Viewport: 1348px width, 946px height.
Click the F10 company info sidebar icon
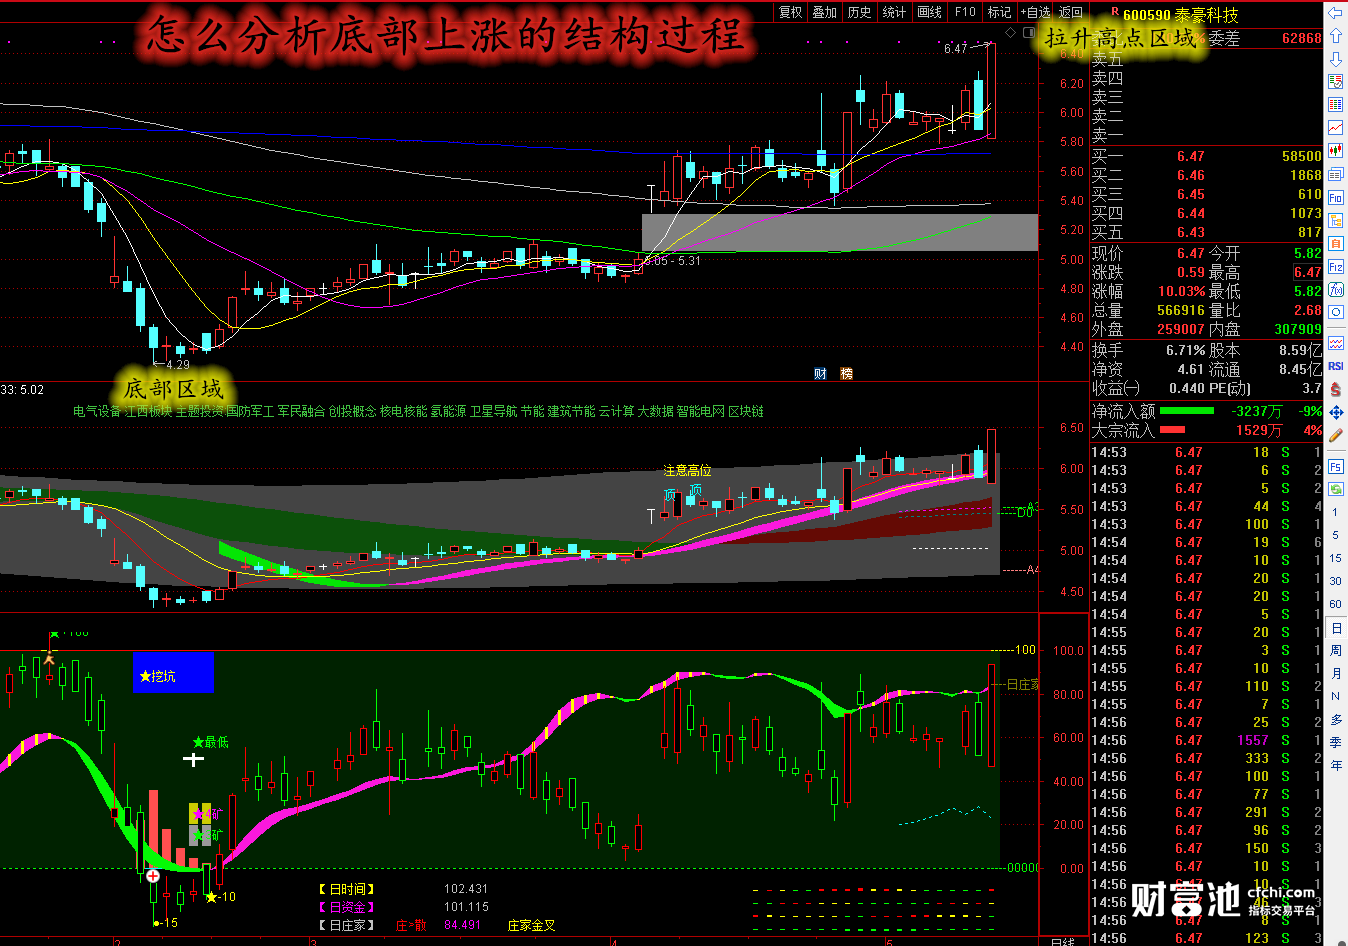(1335, 197)
